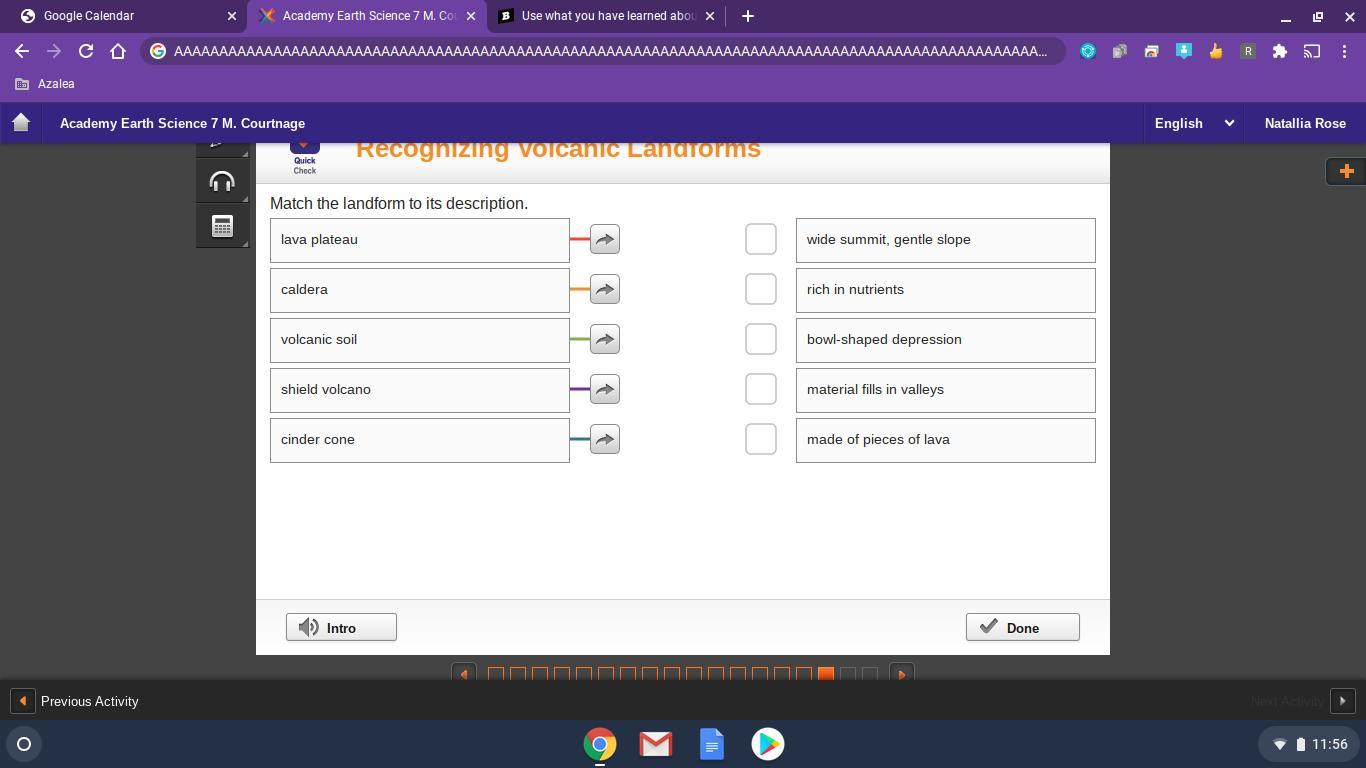Click the arrow button beside cinder cone

605,439
